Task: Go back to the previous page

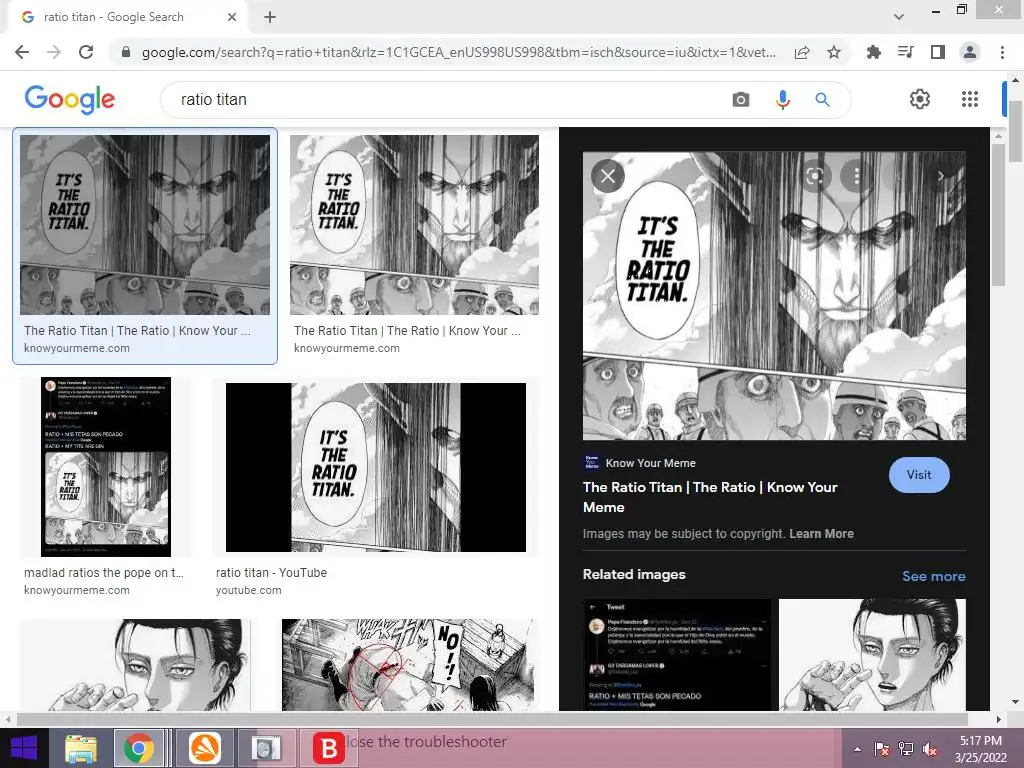Action: pyautogui.click(x=22, y=52)
